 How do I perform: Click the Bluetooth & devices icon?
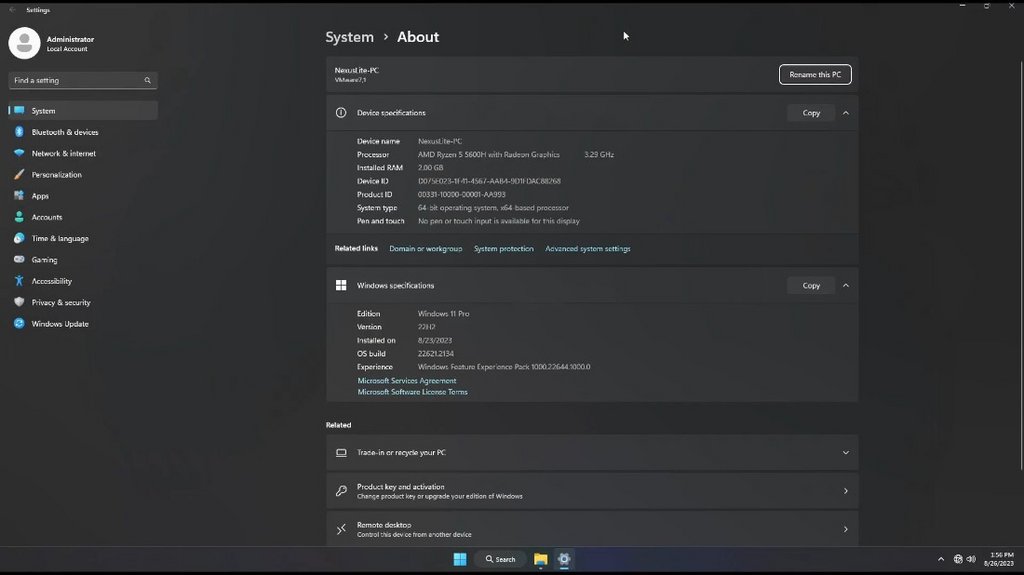pyautogui.click(x=19, y=132)
